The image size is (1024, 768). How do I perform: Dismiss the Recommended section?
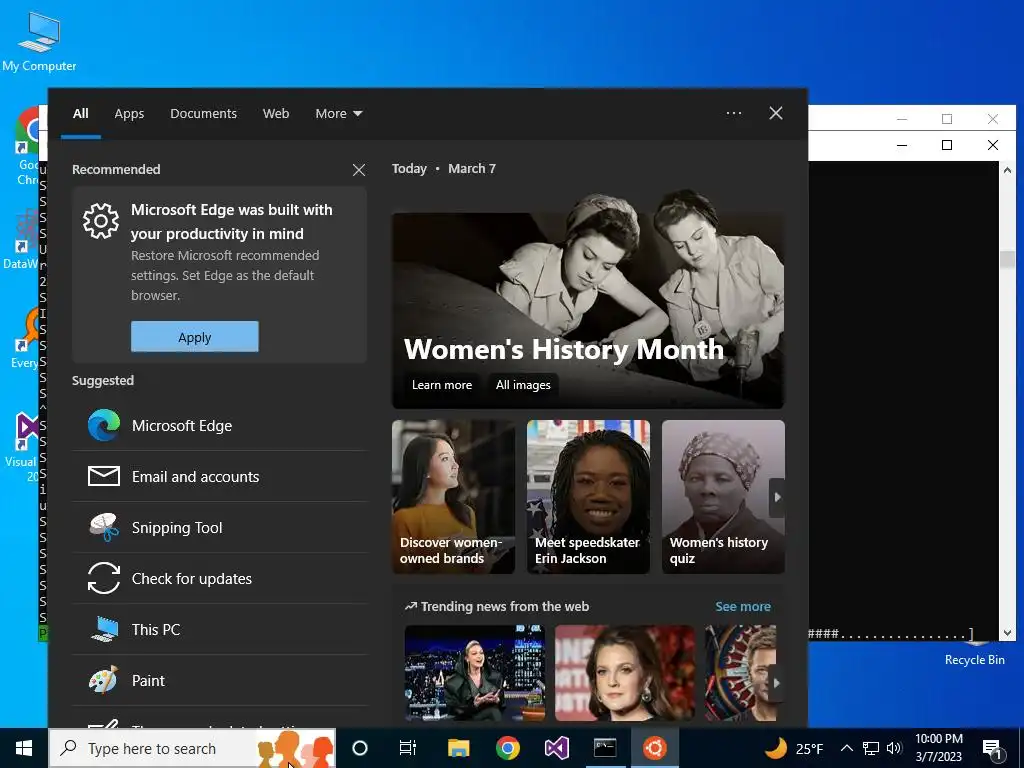(x=359, y=170)
